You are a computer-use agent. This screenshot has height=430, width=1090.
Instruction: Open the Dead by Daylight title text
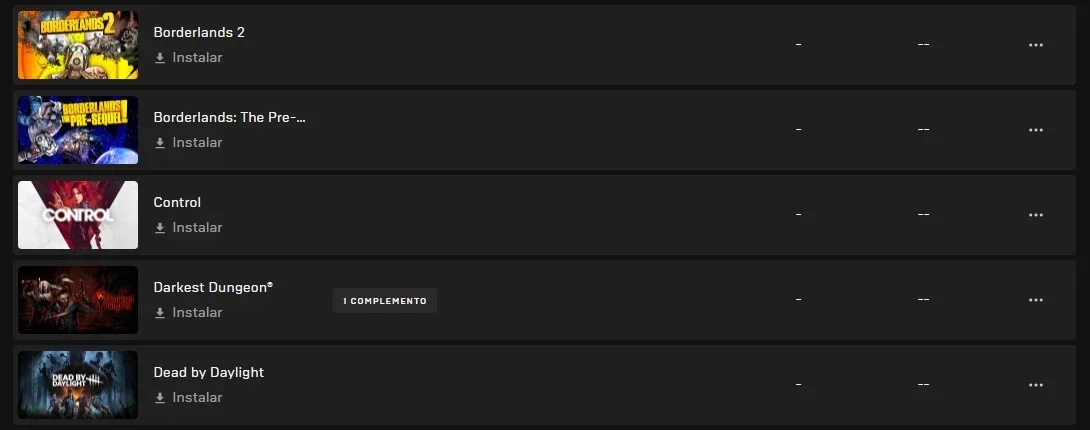(209, 372)
